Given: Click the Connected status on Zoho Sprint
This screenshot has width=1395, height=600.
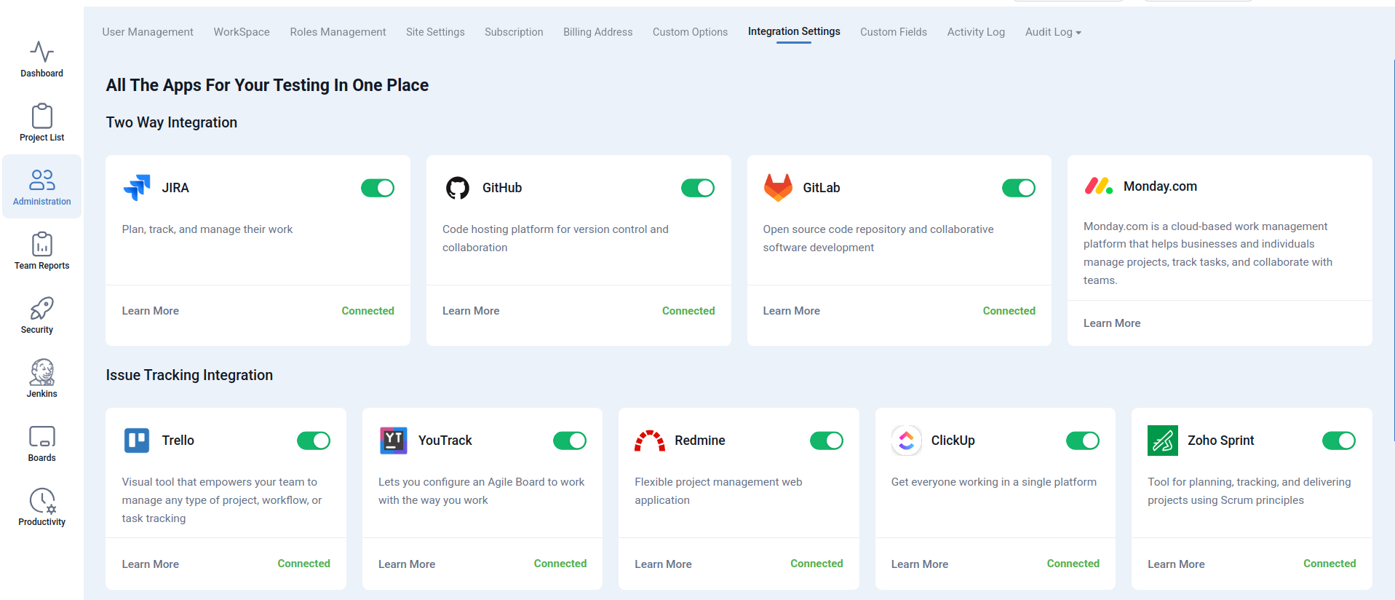Looking at the screenshot, I should pyautogui.click(x=1329, y=564).
